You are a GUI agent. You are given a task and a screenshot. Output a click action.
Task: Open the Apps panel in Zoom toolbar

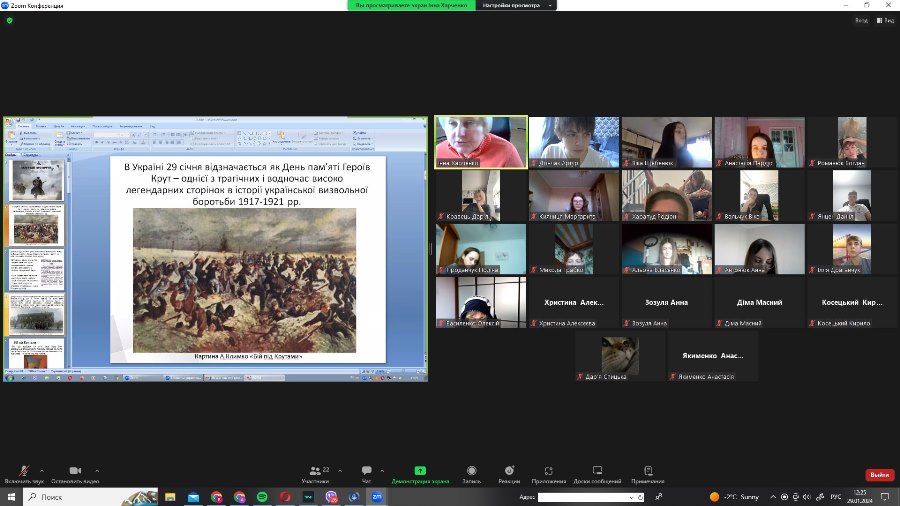pos(549,474)
